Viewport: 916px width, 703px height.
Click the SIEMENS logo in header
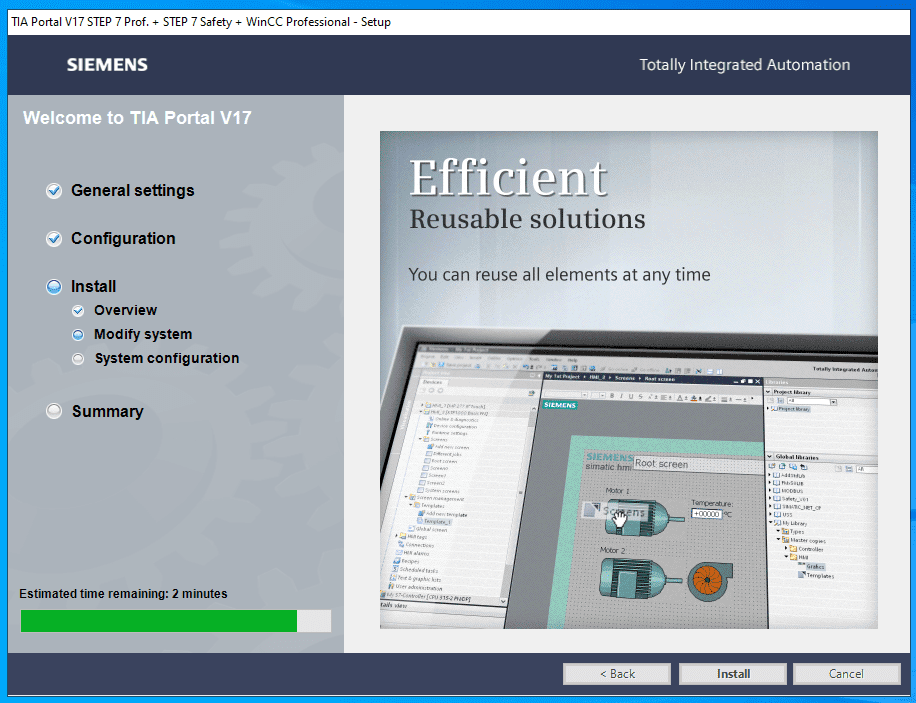pos(107,65)
